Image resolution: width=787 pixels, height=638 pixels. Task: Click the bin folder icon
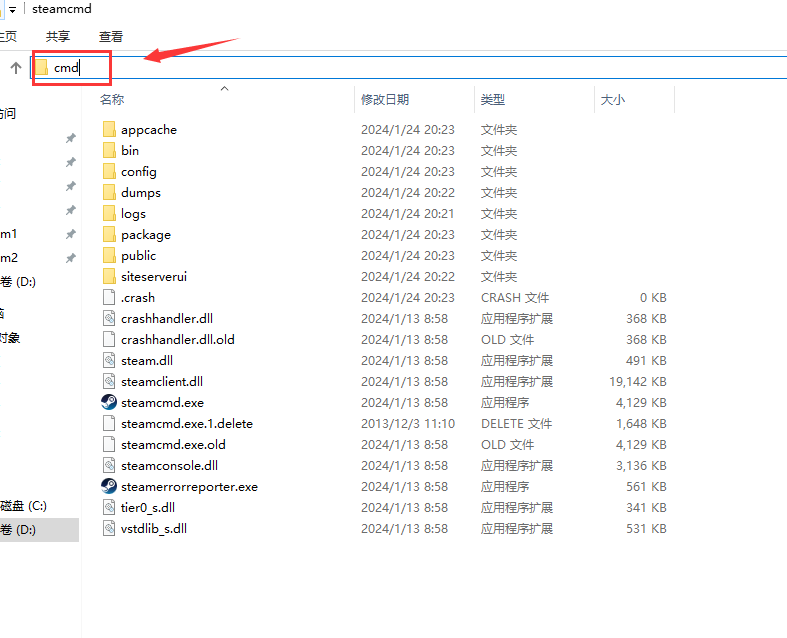pos(109,151)
